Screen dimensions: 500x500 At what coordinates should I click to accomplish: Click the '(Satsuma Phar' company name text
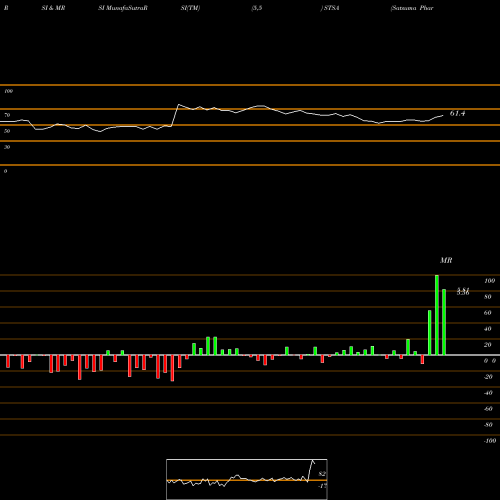click(412, 8)
